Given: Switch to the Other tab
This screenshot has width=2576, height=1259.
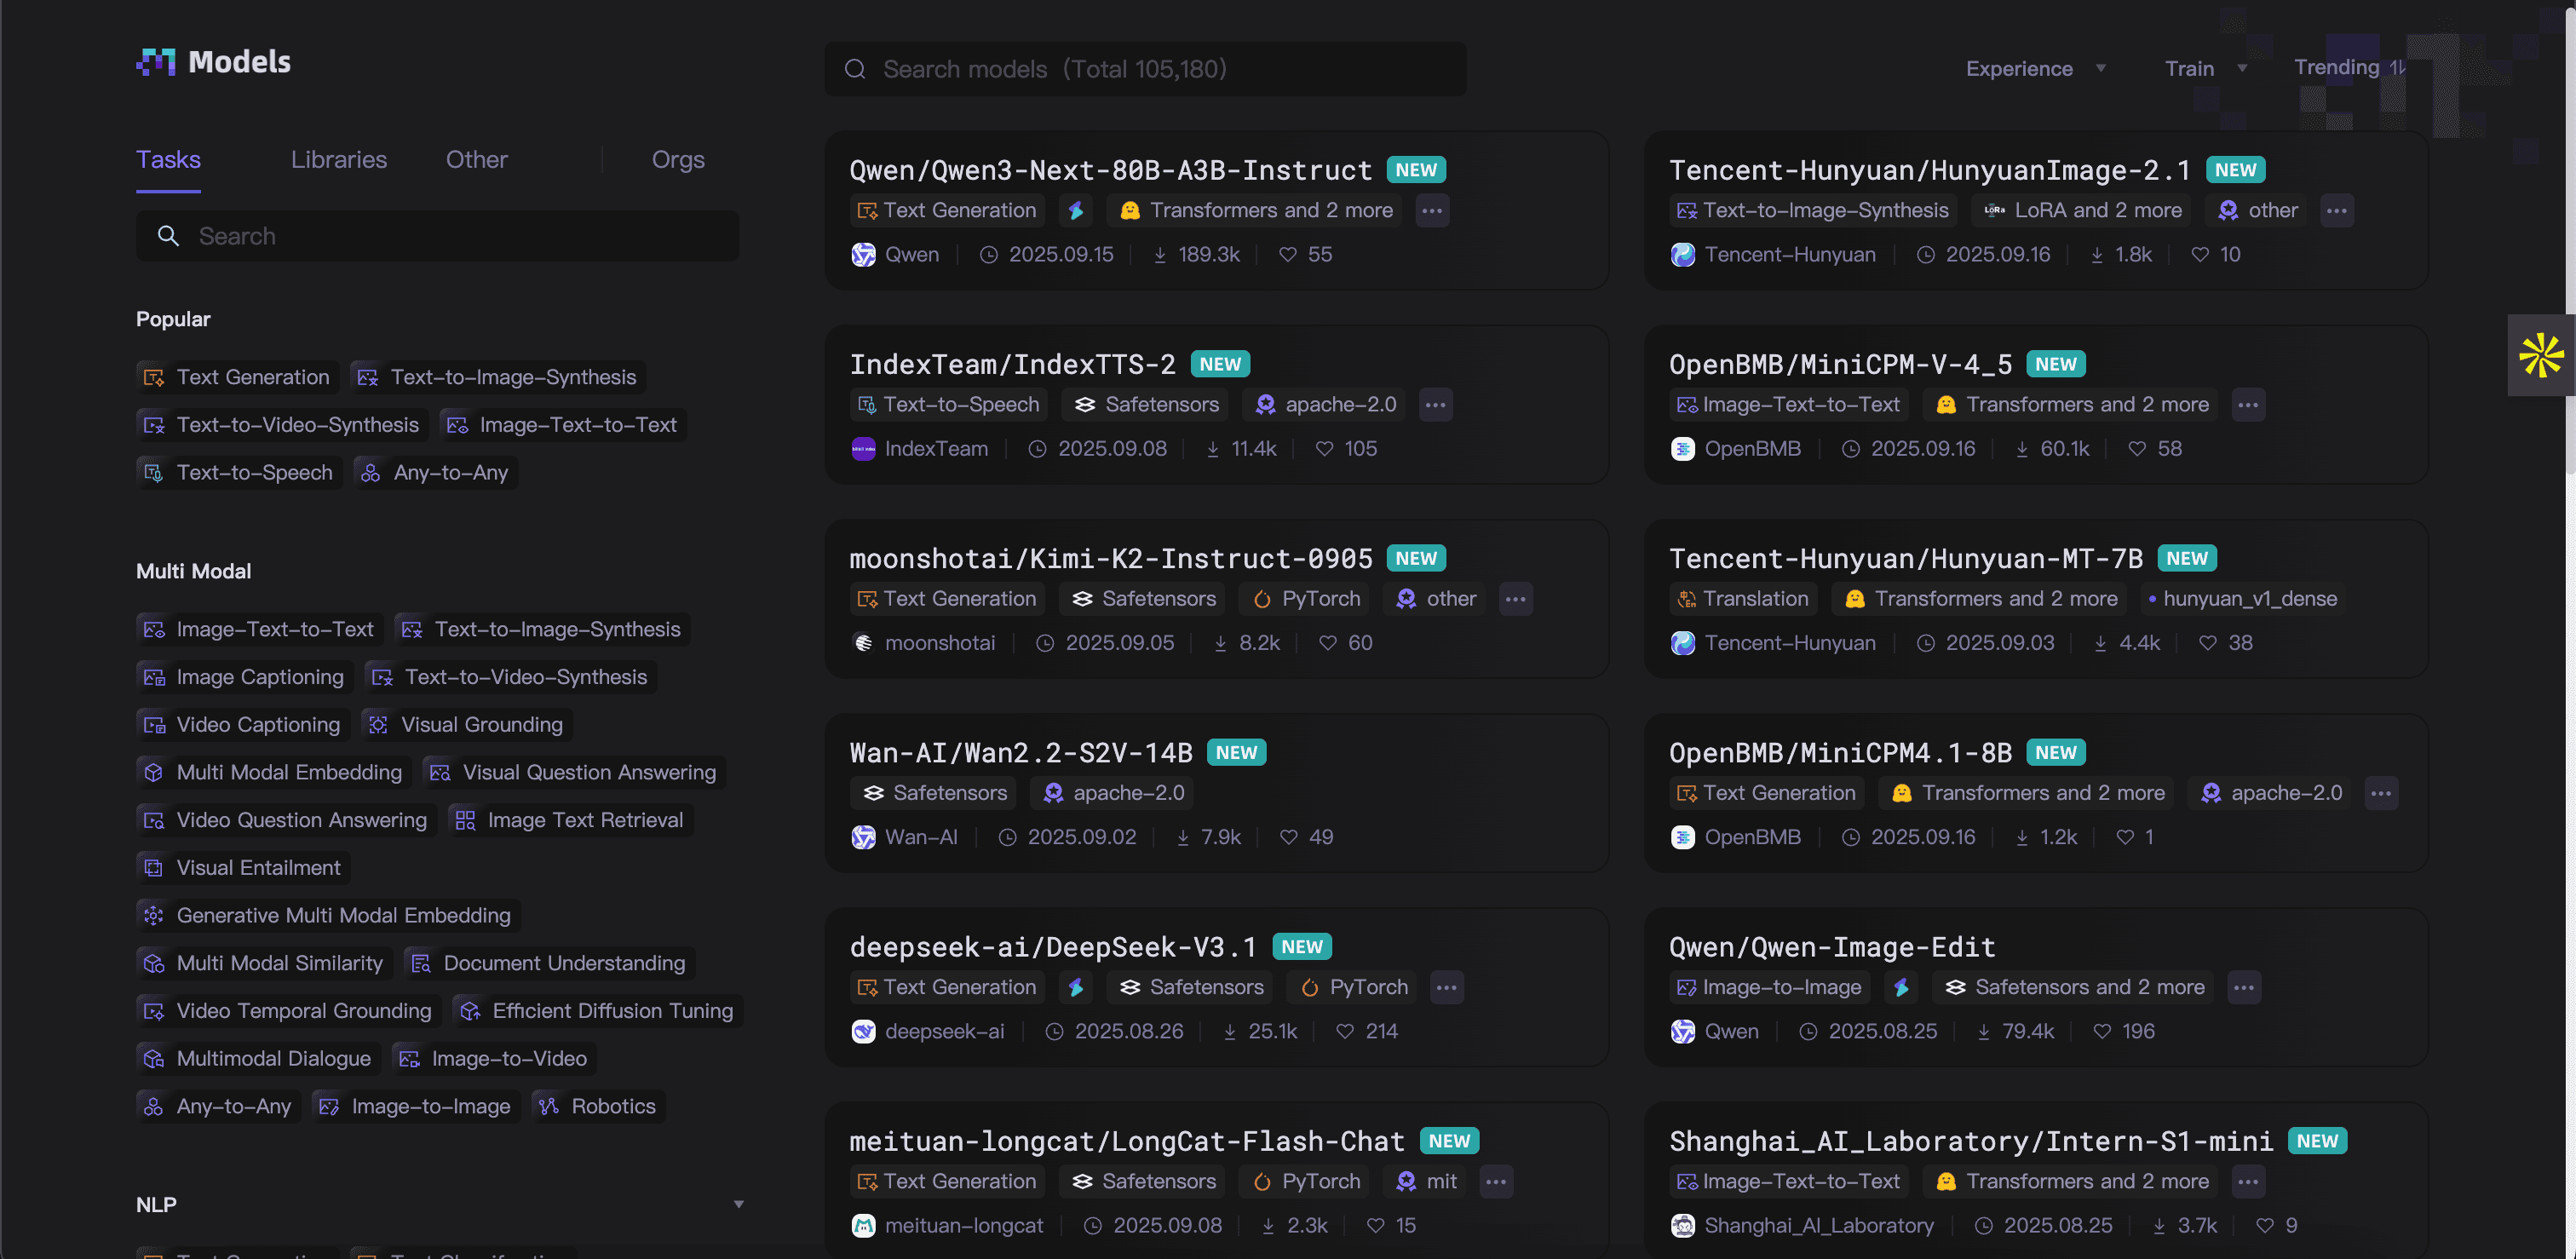Looking at the screenshot, I should [x=477, y=159].
